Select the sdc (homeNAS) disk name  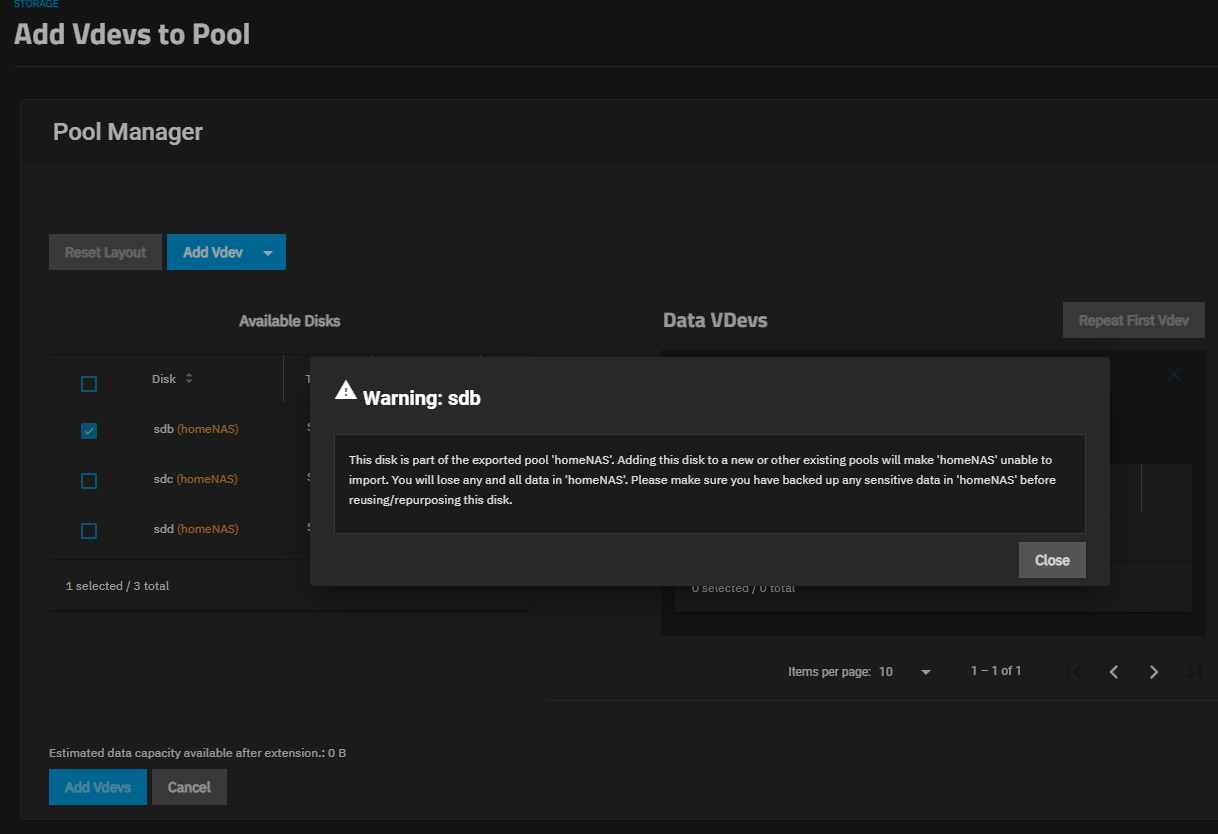click(195, 479)
